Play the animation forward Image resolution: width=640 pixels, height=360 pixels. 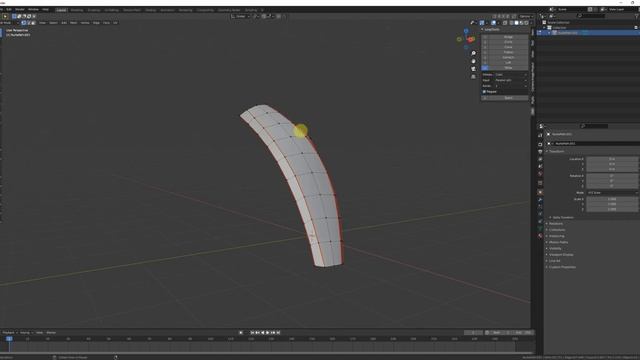coord(268,333)
